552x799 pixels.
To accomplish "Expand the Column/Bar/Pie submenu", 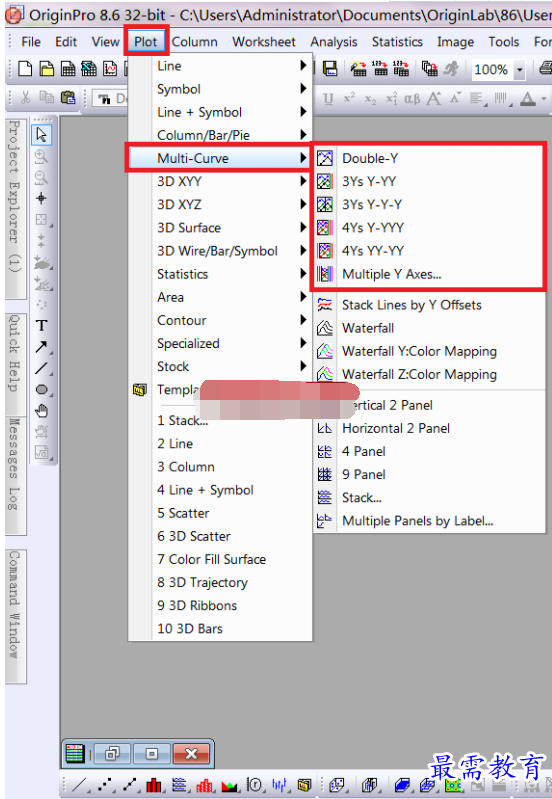I will pos(220,135).
